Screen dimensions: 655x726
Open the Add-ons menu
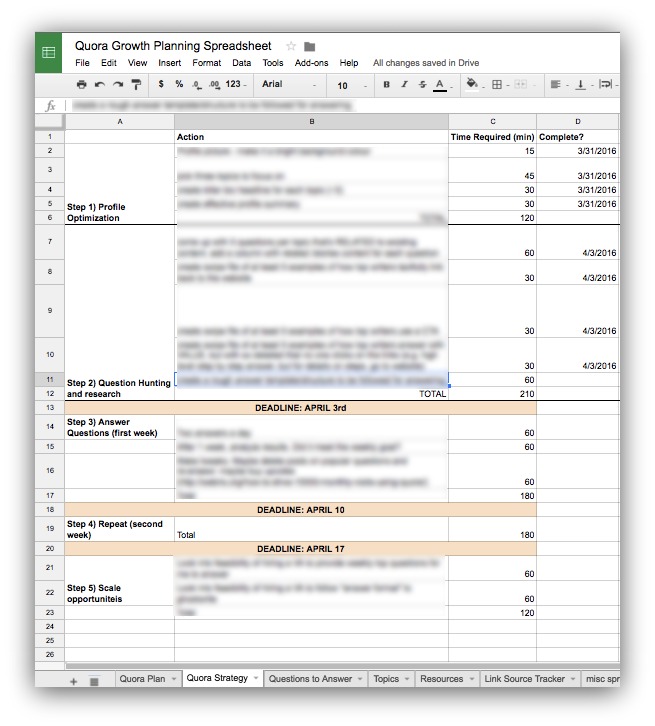pyautogui.click(x=312, y=63)
